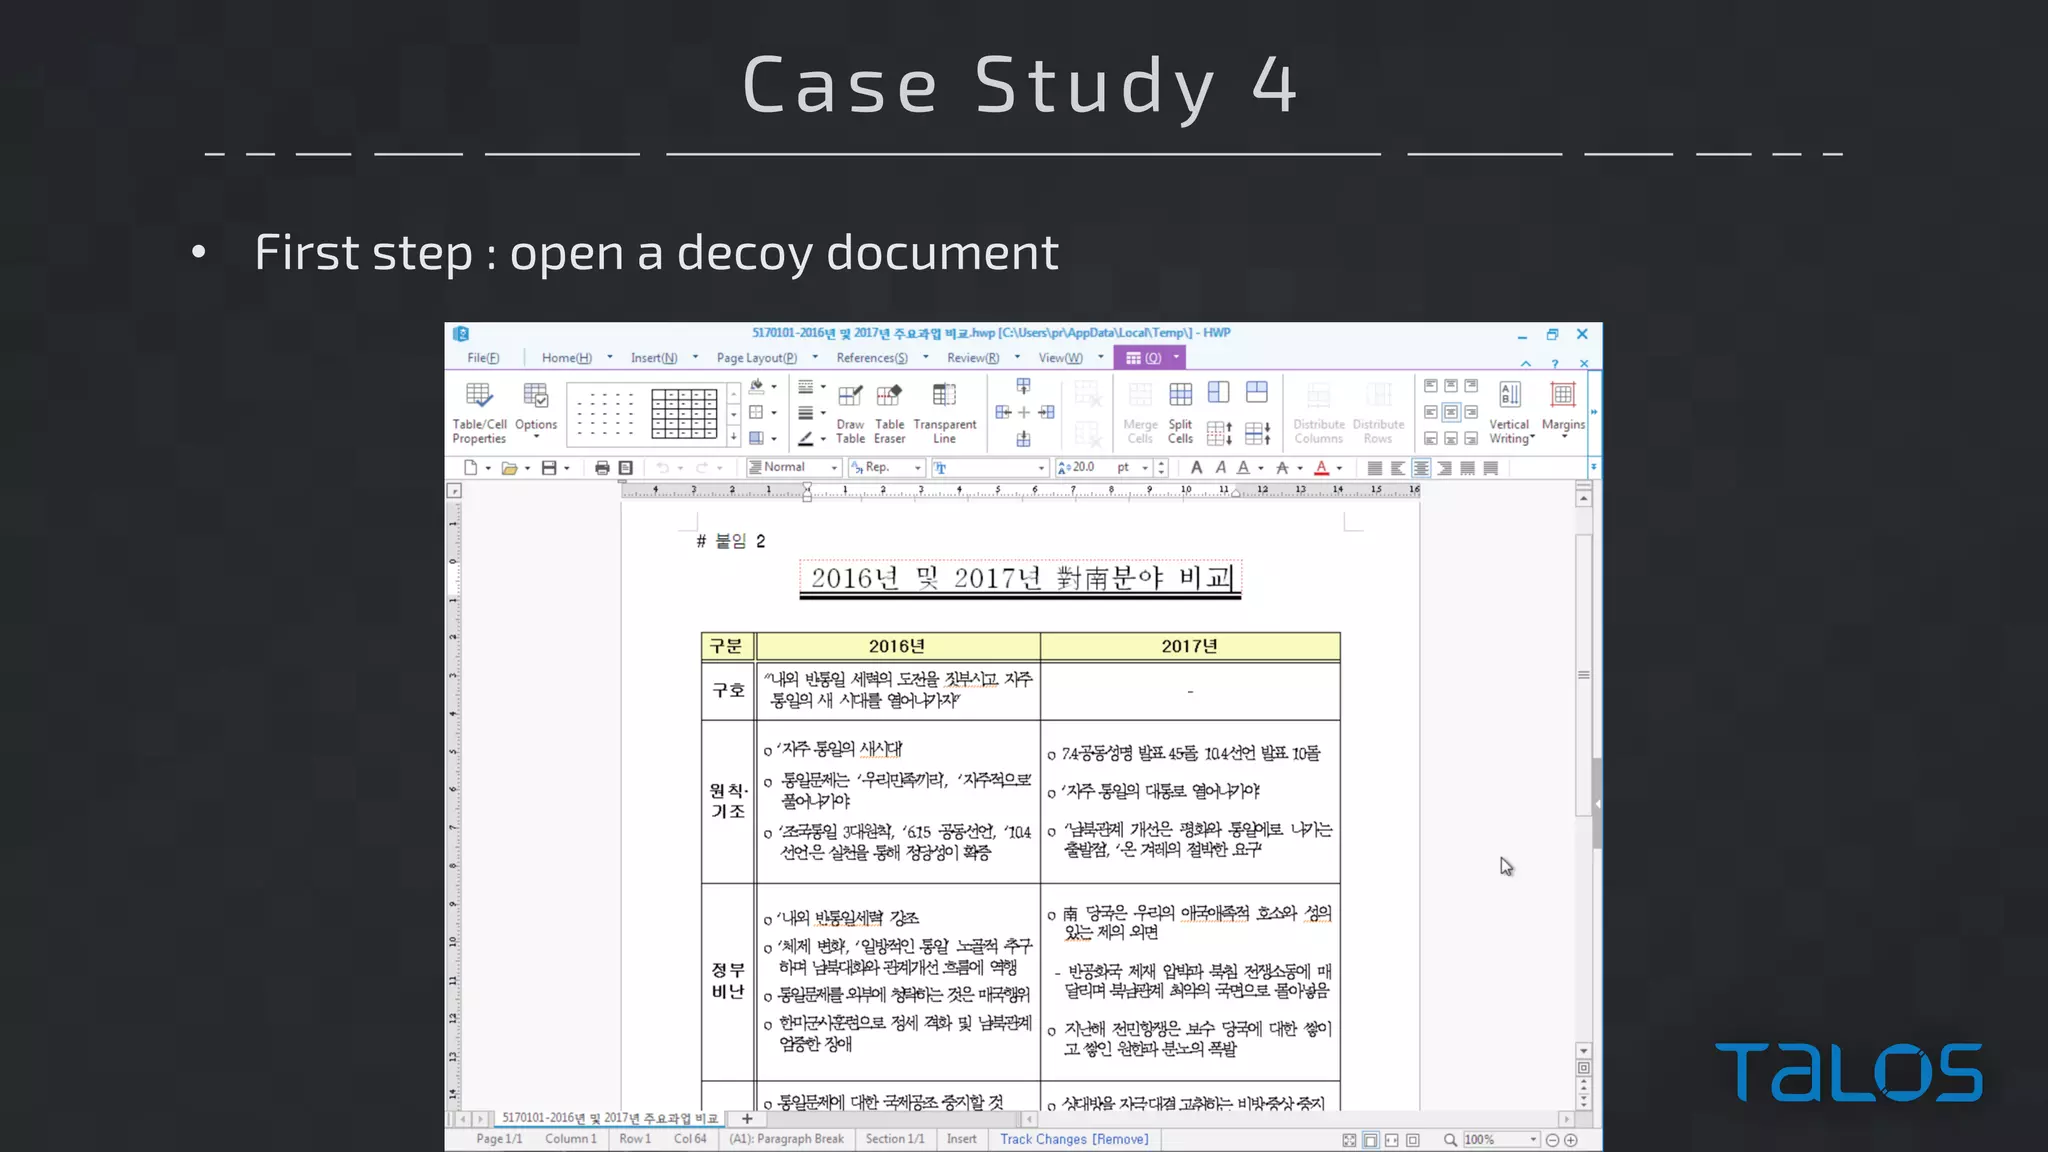Screen dimensions: 2048x1152
Task: Toggle the Transparent Line option
Action: click(944, 412)
